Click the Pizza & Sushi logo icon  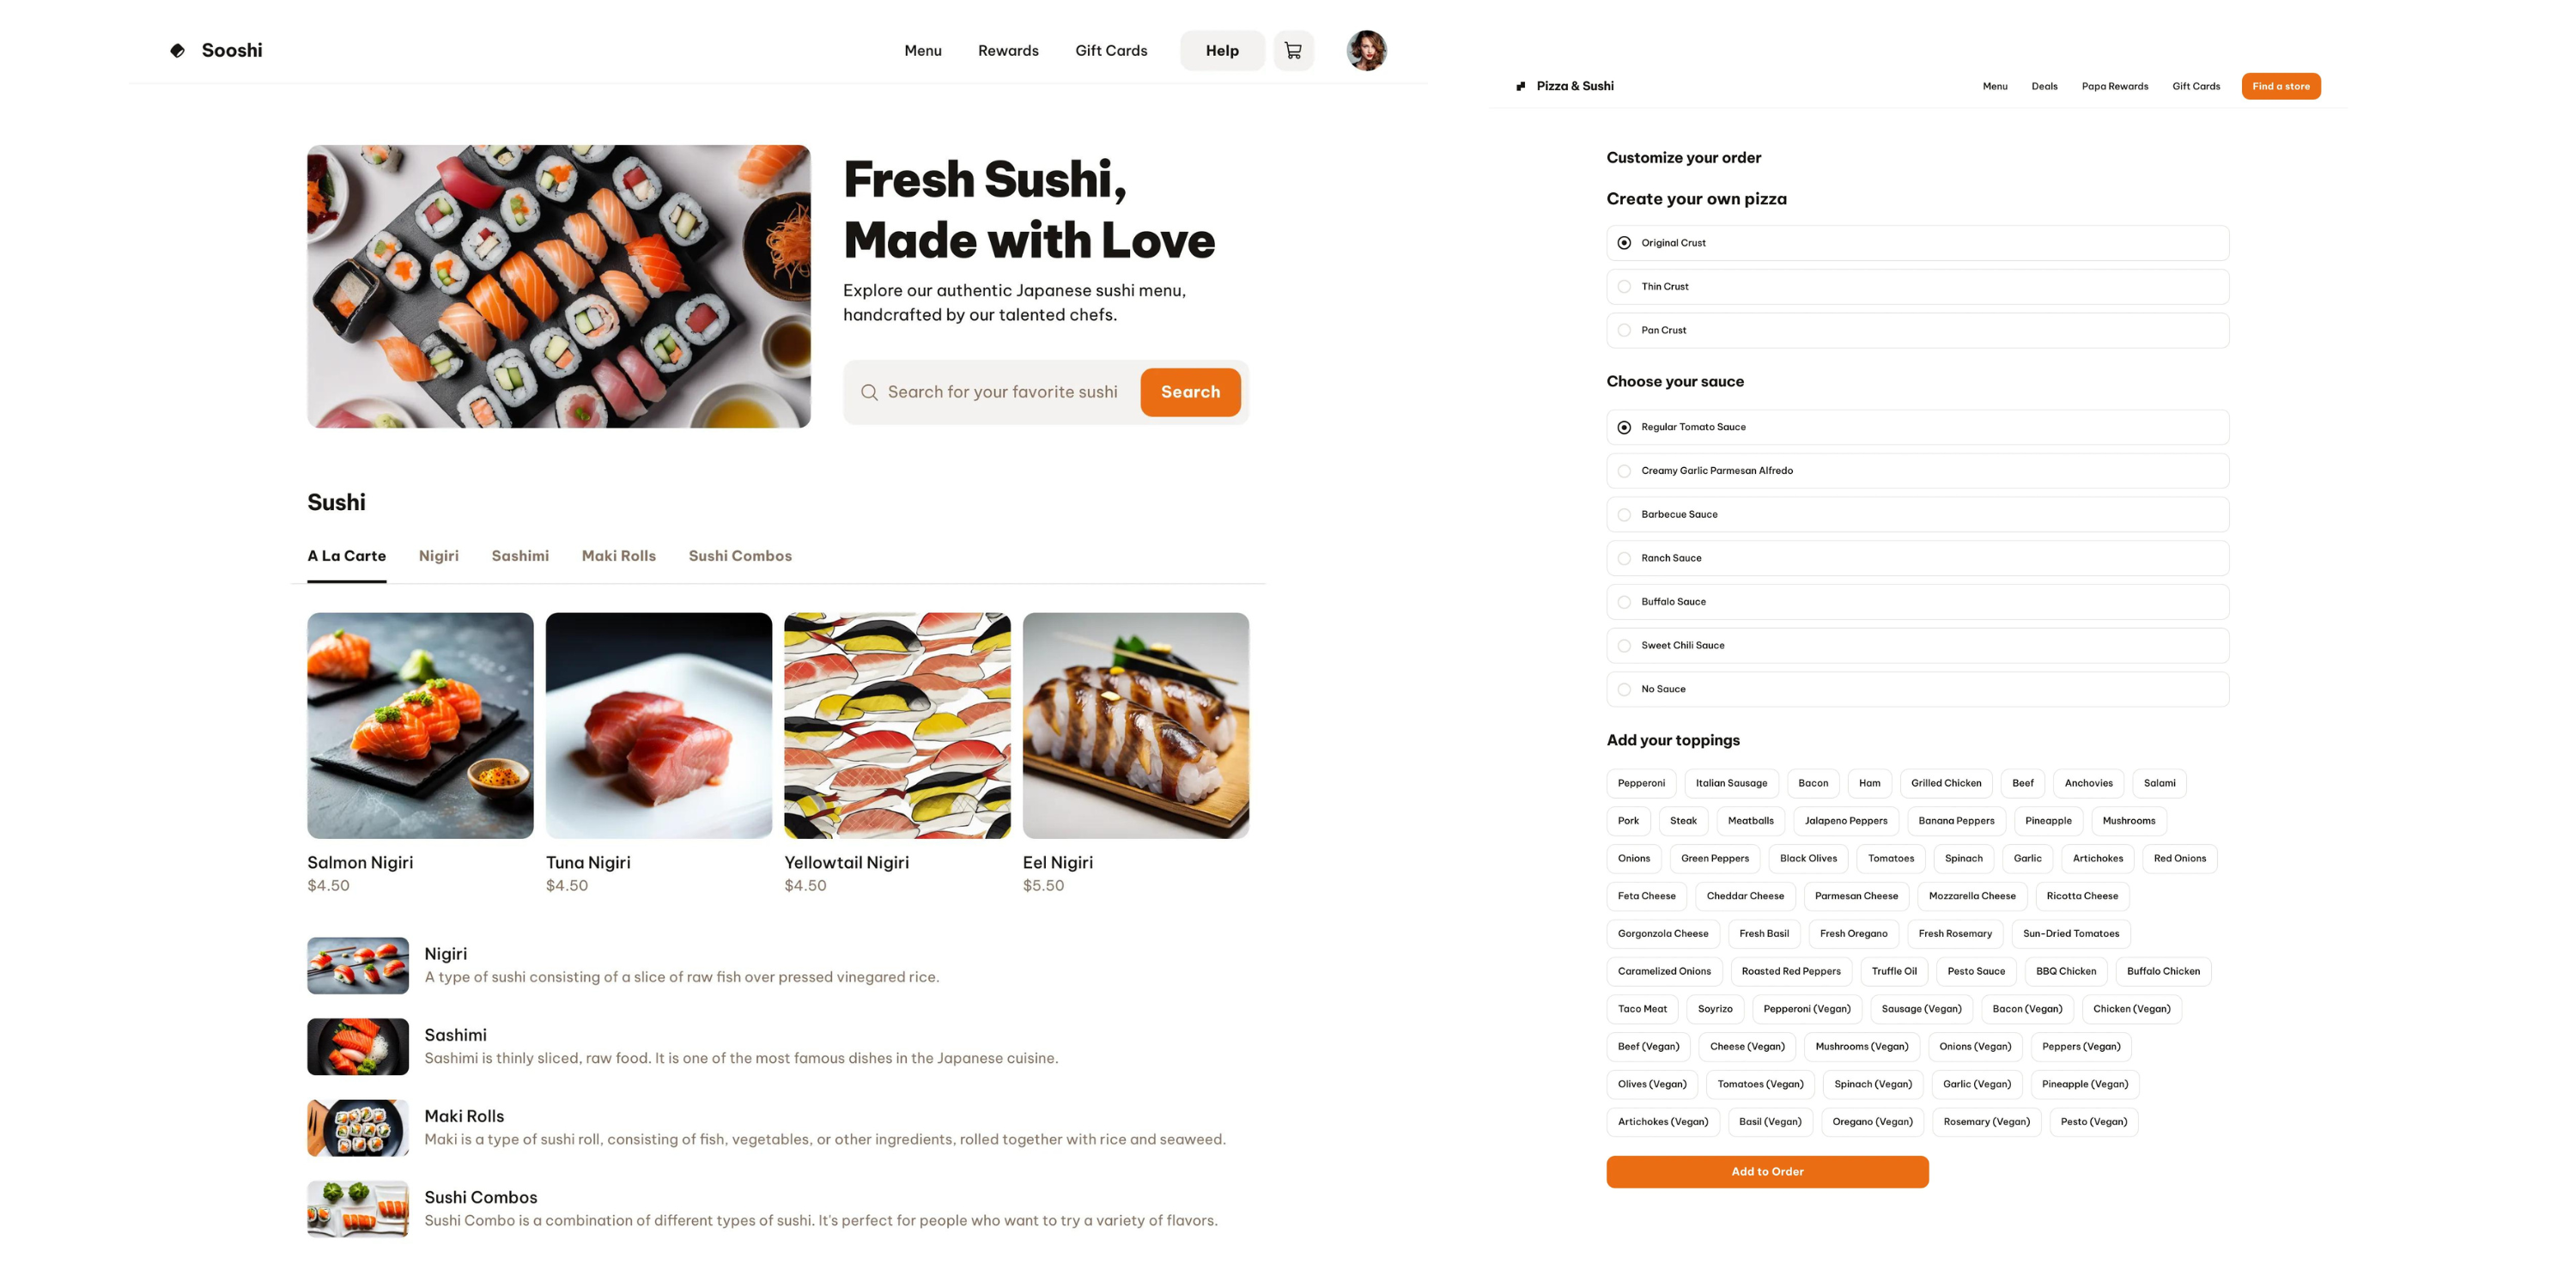pyautogui.click(x=1521, y=86)
